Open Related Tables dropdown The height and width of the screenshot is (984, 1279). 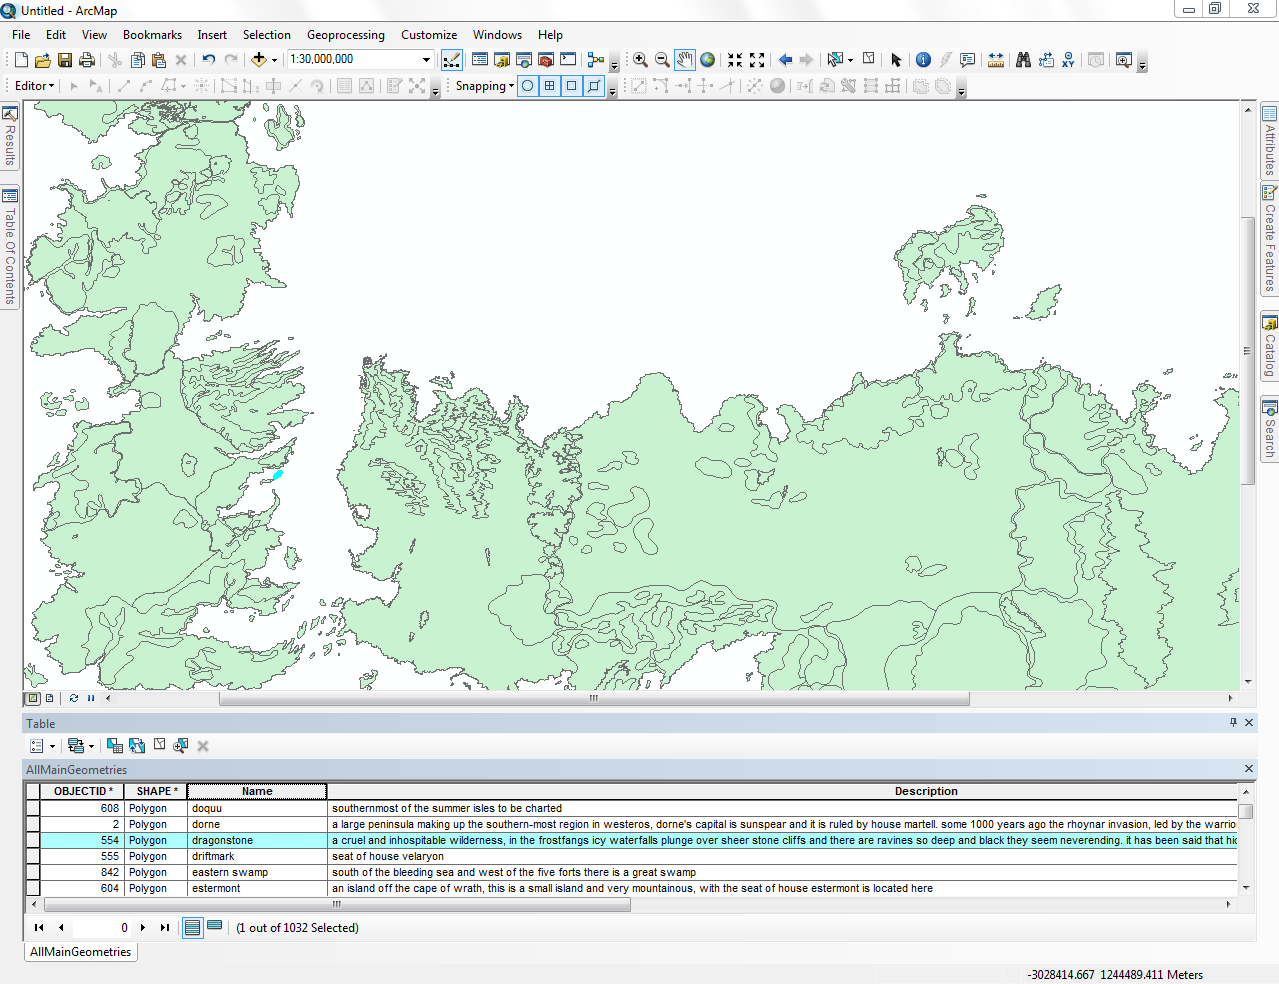(80, 746)
